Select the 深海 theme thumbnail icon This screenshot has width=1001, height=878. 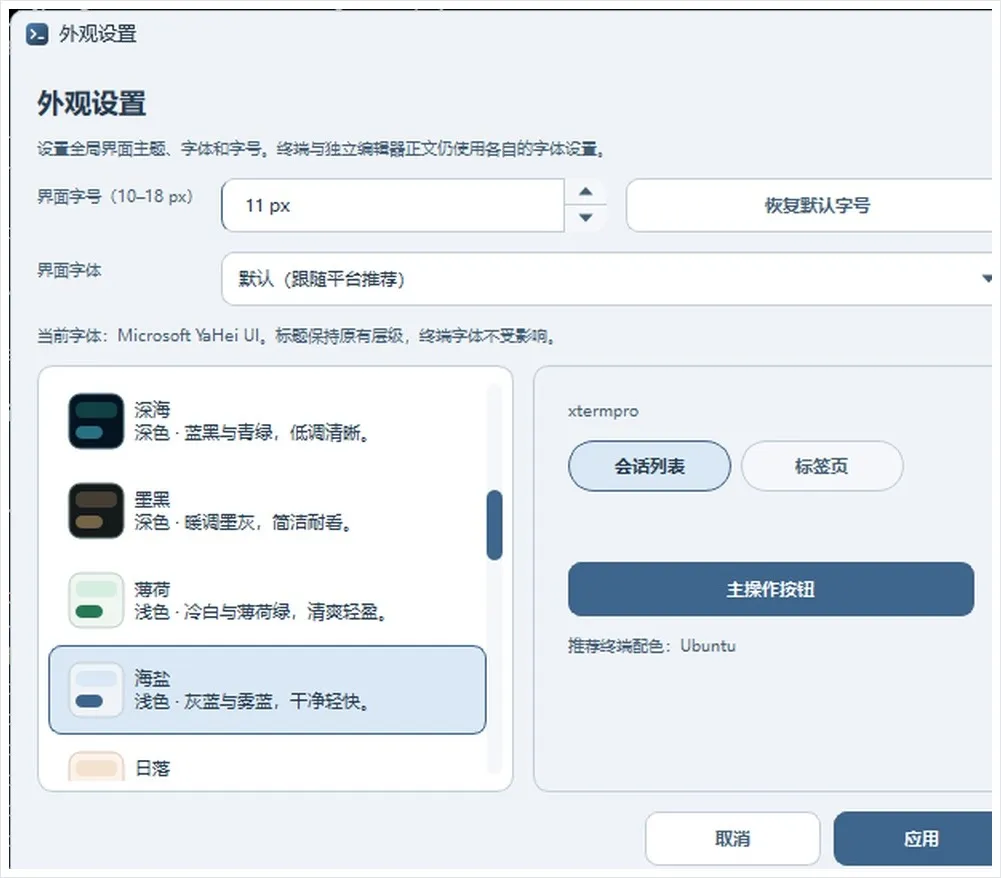point(96,421)
